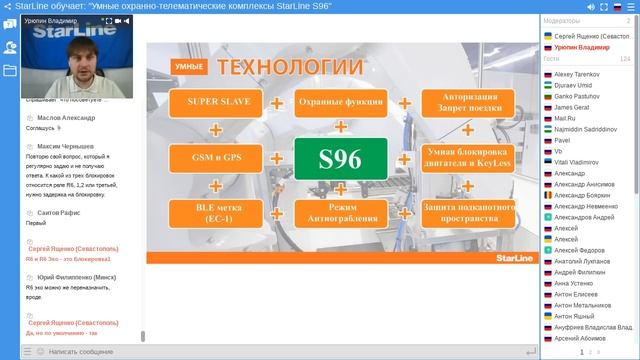Image resolution: width=640 pixels, height=360 pixels.
Task: Go to page 2 of the guest list
Action: pyautogui.click(x=590, y=352)
